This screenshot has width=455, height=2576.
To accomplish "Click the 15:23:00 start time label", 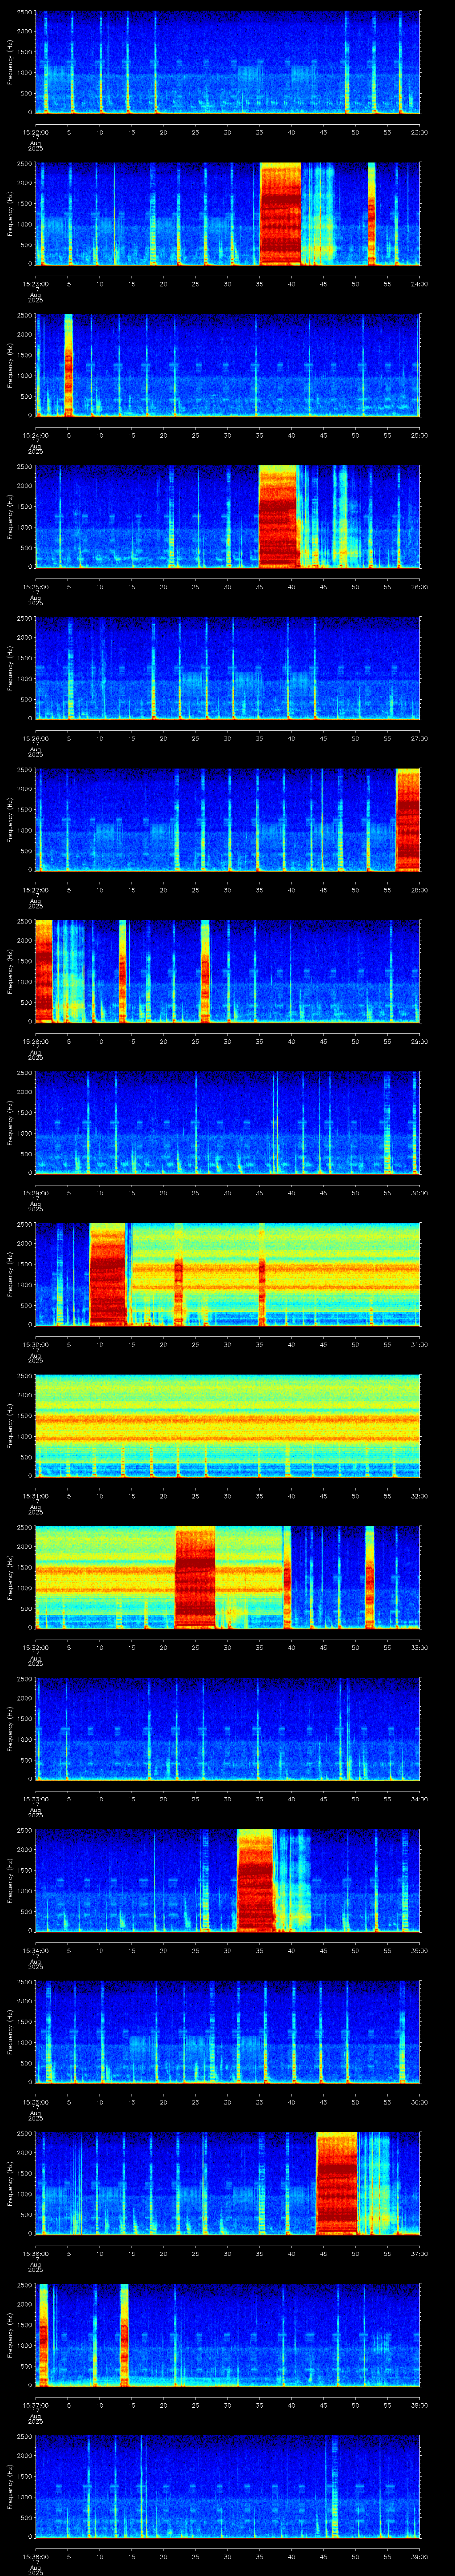I will pos(35,284).
